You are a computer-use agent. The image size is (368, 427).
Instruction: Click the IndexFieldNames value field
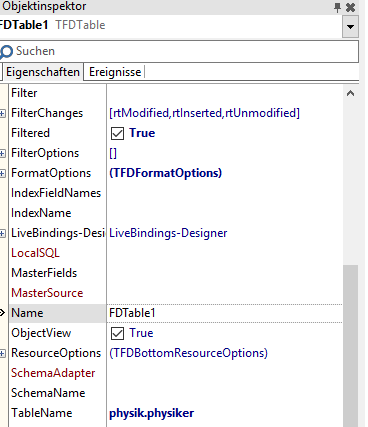tap(225, 193)
